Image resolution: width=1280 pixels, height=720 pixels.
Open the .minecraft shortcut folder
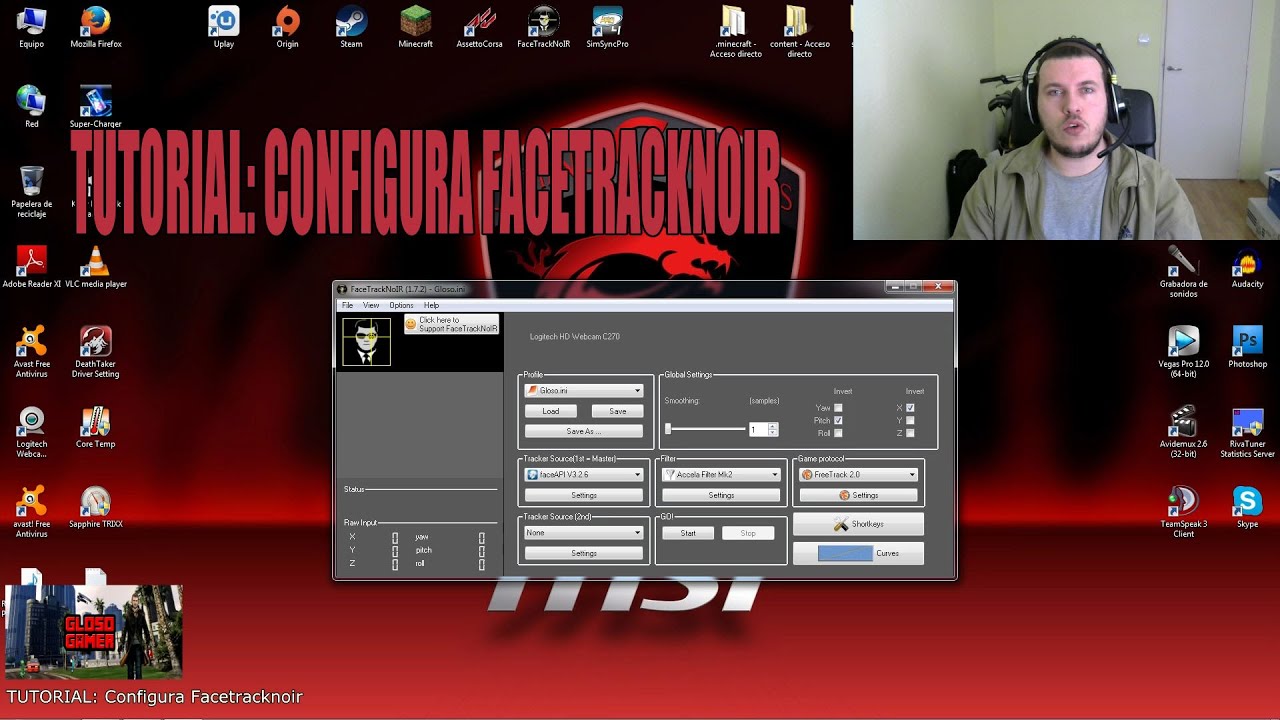point(735,31)
